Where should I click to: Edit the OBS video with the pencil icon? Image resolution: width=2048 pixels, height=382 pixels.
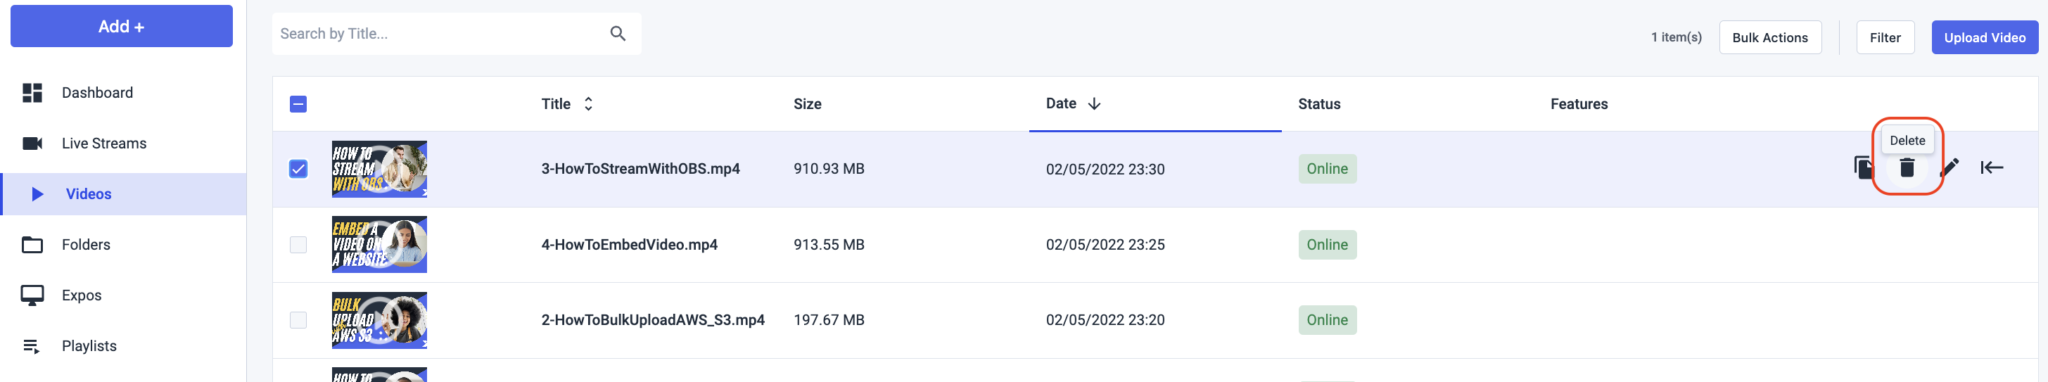(1949, 168)
